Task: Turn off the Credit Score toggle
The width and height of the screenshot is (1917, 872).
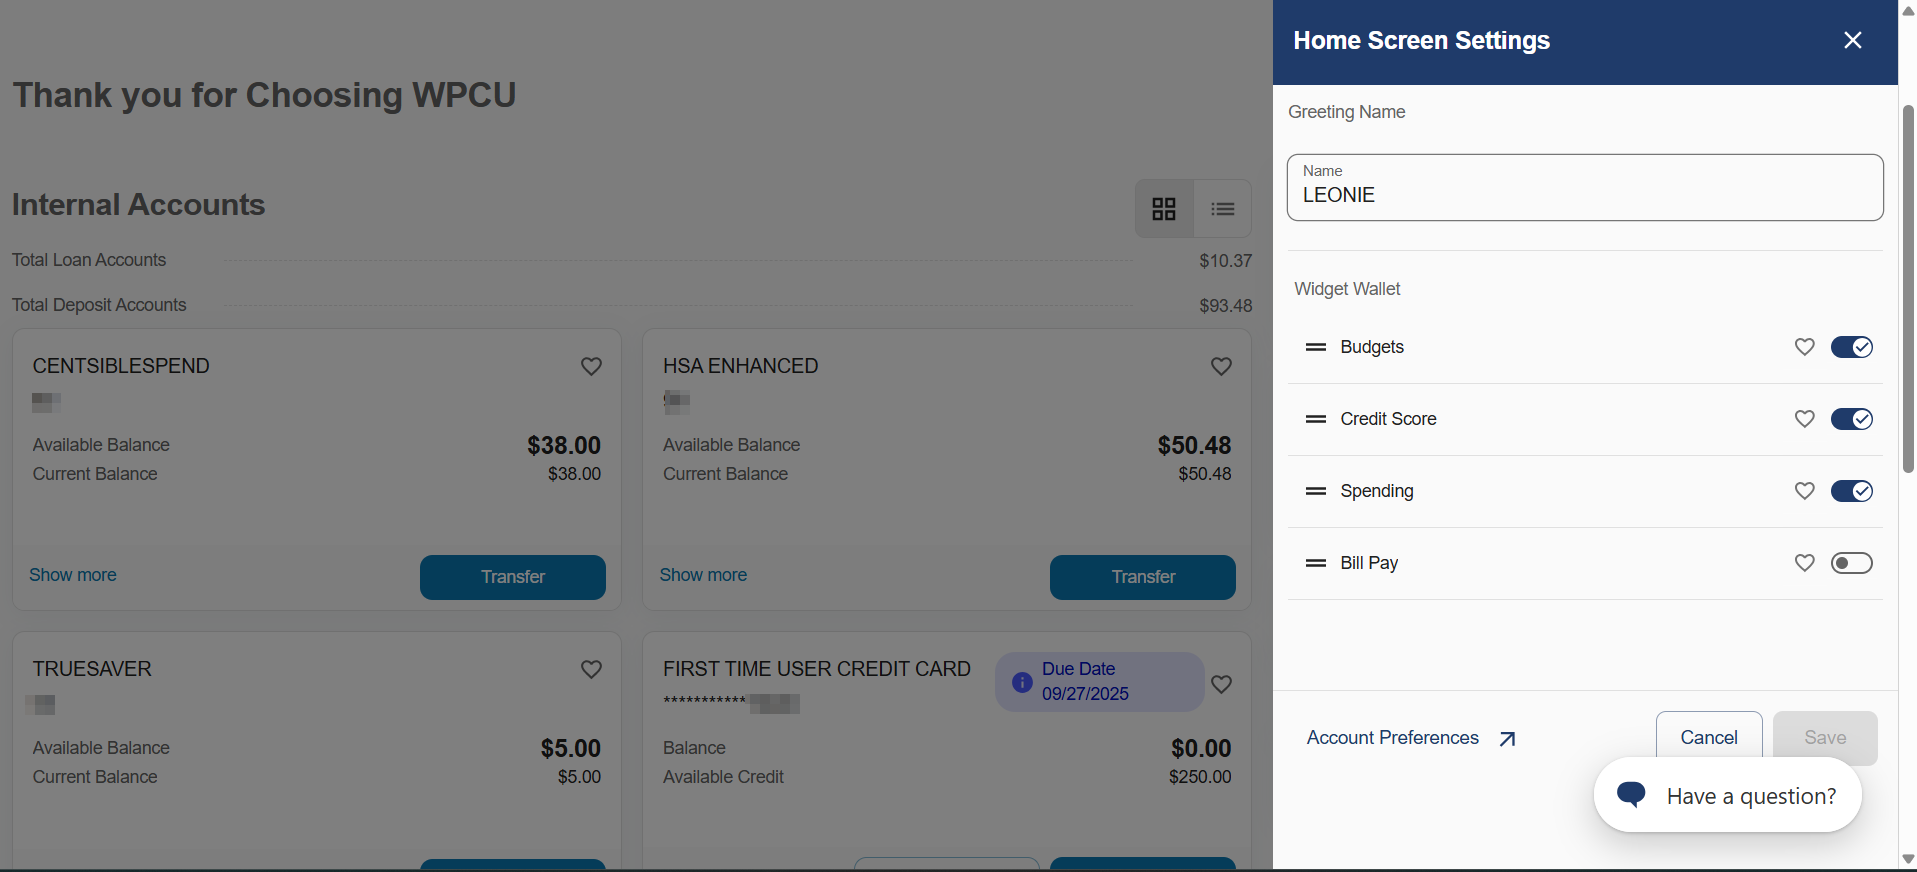Action: (x=1851, y=419)
